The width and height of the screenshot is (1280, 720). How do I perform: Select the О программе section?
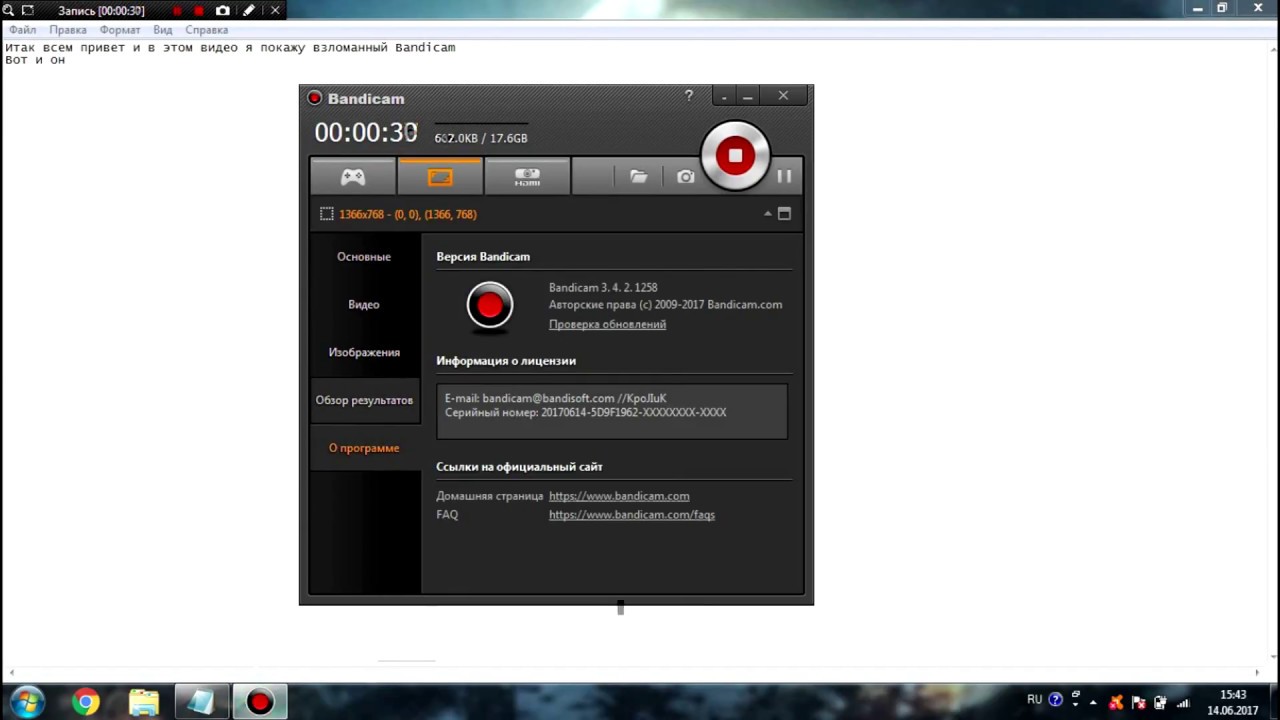tap(364, 448)
